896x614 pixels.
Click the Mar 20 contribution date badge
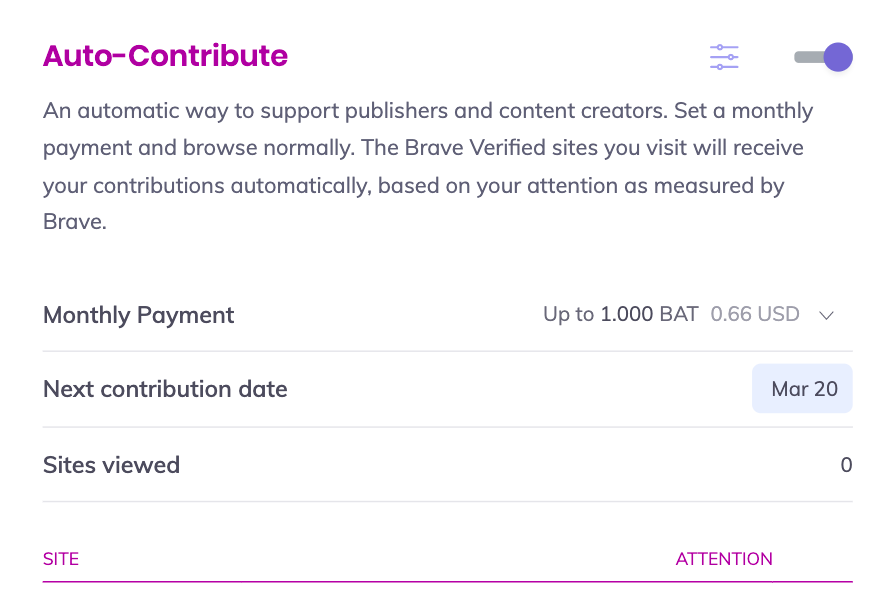[803, 389]
